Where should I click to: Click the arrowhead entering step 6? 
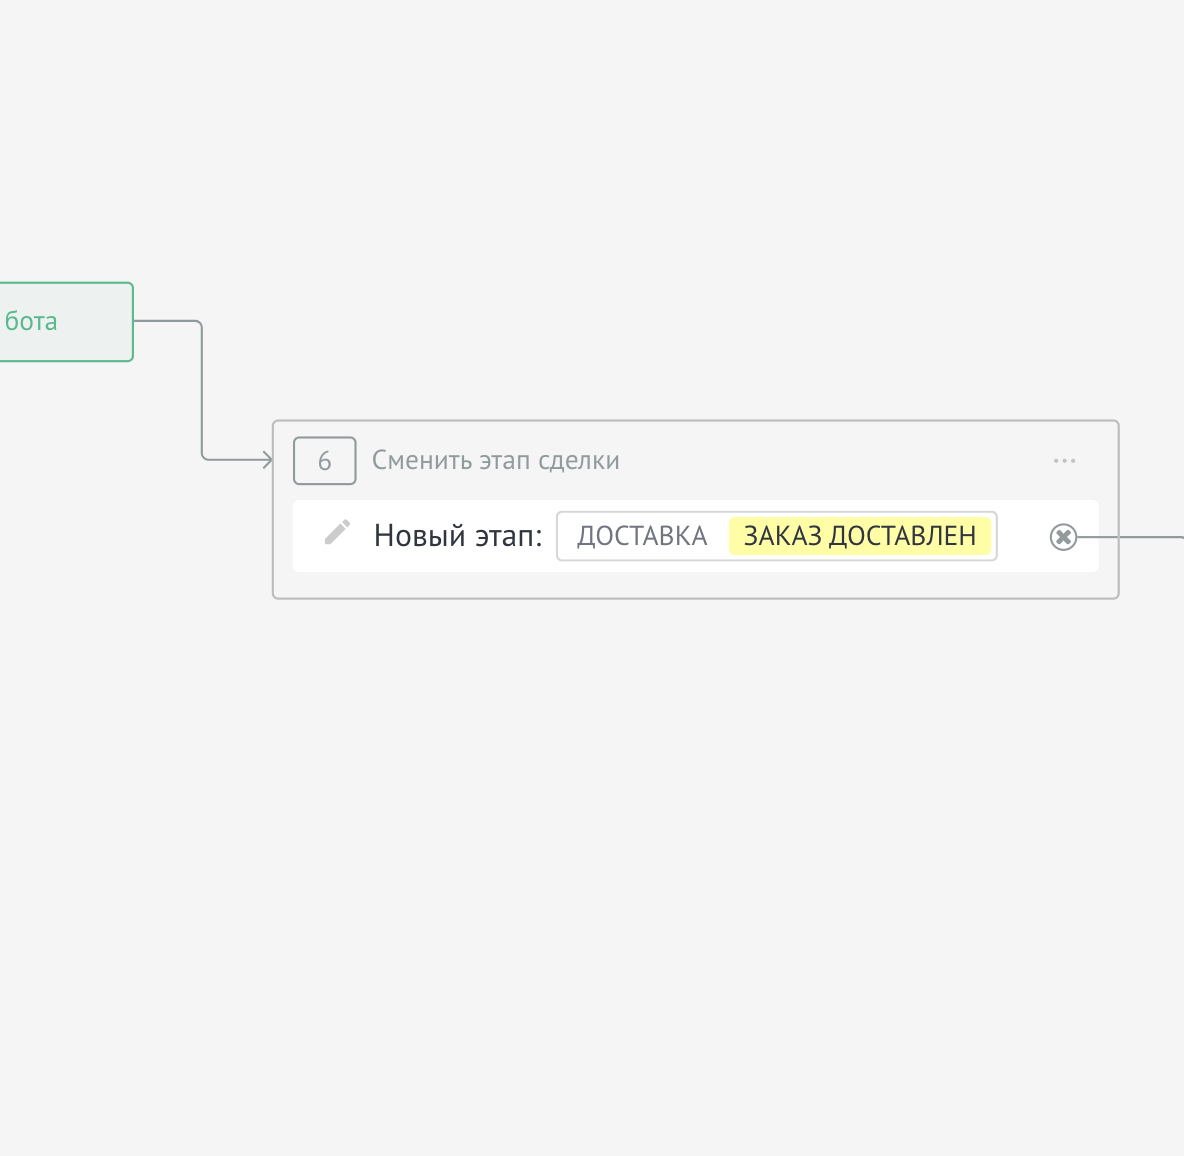(x=267, y=460)
